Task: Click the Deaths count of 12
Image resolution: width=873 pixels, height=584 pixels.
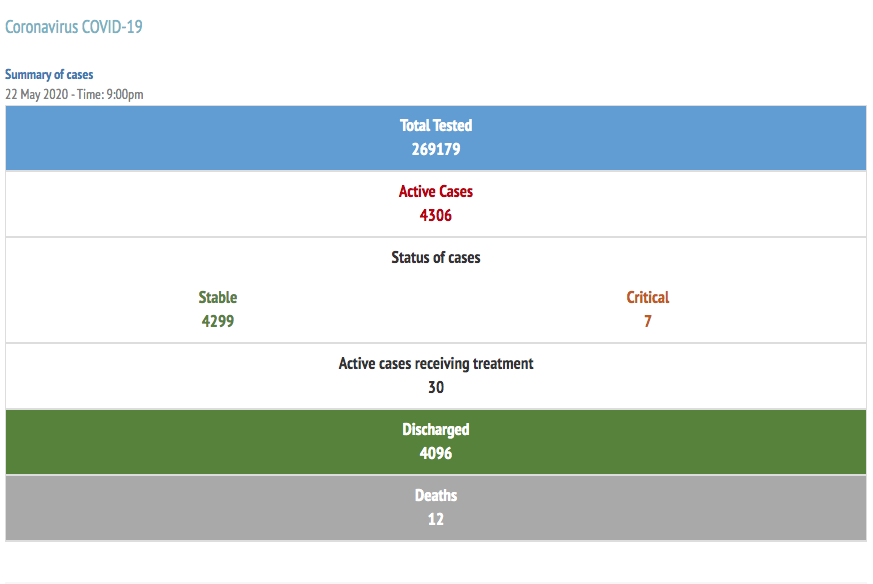Action: coord(436,519)
